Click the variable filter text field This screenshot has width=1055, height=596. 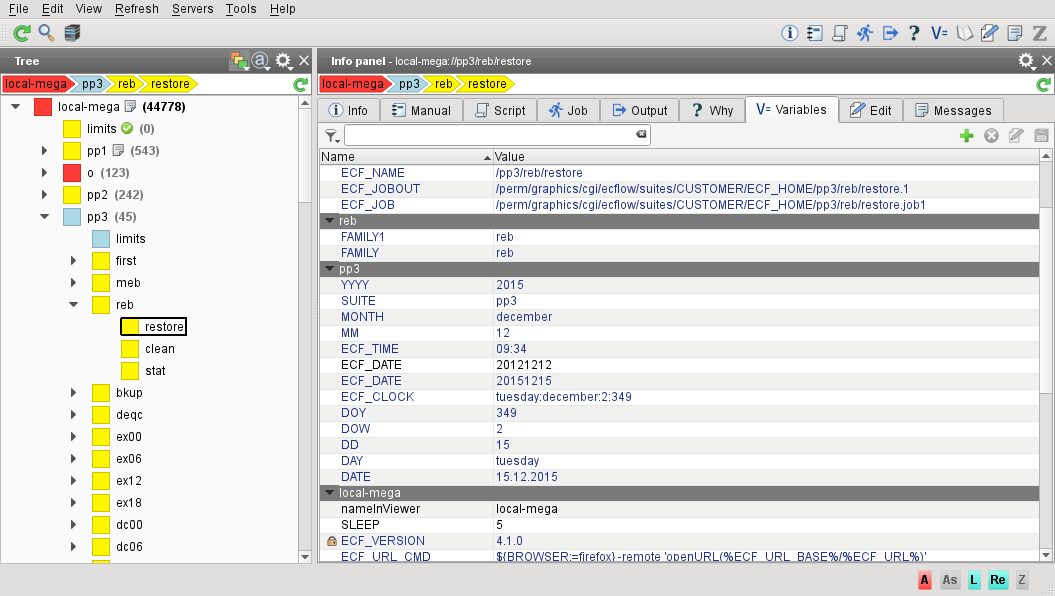tap(490, 134)
